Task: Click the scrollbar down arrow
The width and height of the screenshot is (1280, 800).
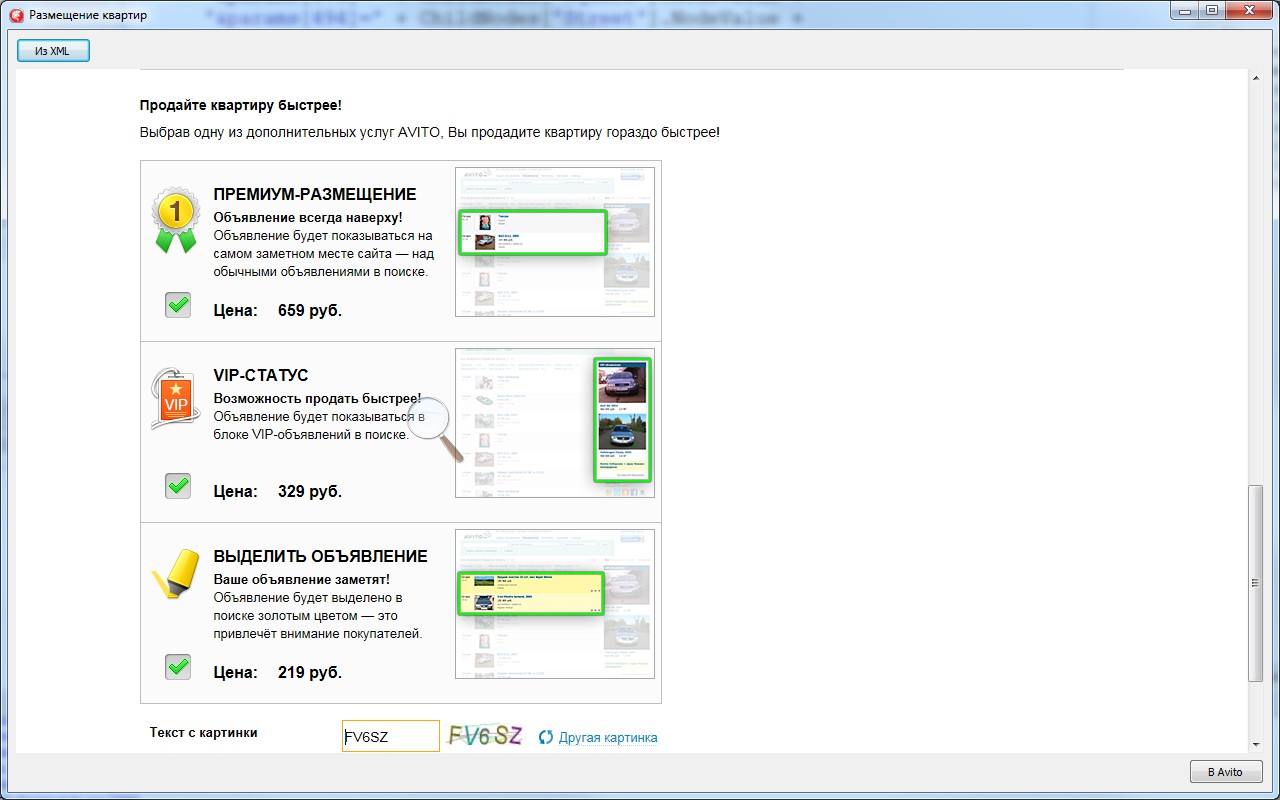Action: coord(1255,744)
